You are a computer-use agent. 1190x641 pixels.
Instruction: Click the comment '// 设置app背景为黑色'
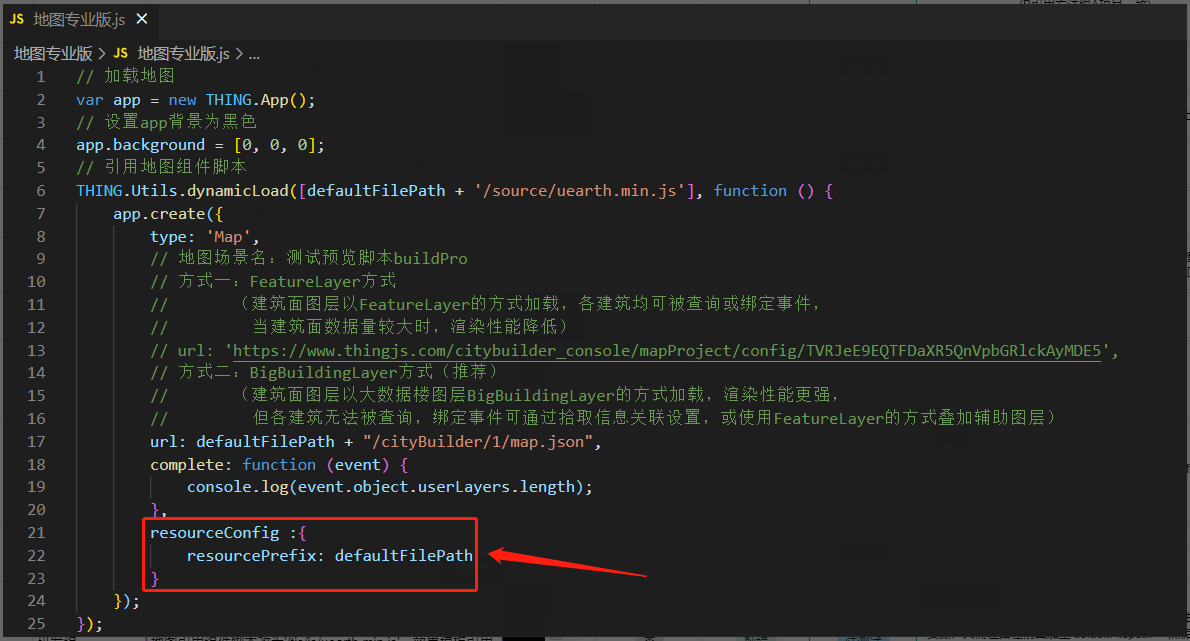tap(166, 121)
